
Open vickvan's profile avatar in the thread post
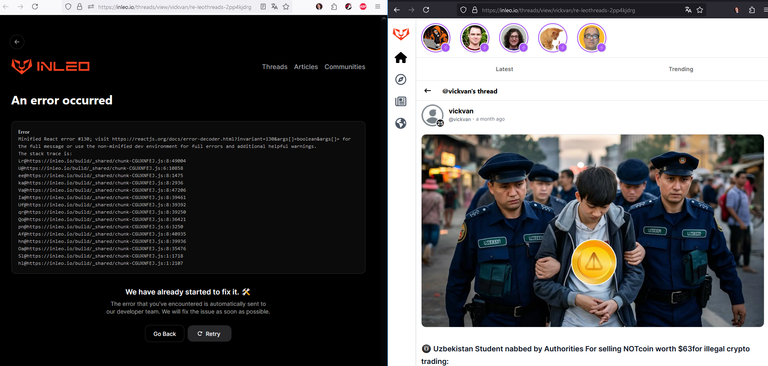[x=432, y=116]
